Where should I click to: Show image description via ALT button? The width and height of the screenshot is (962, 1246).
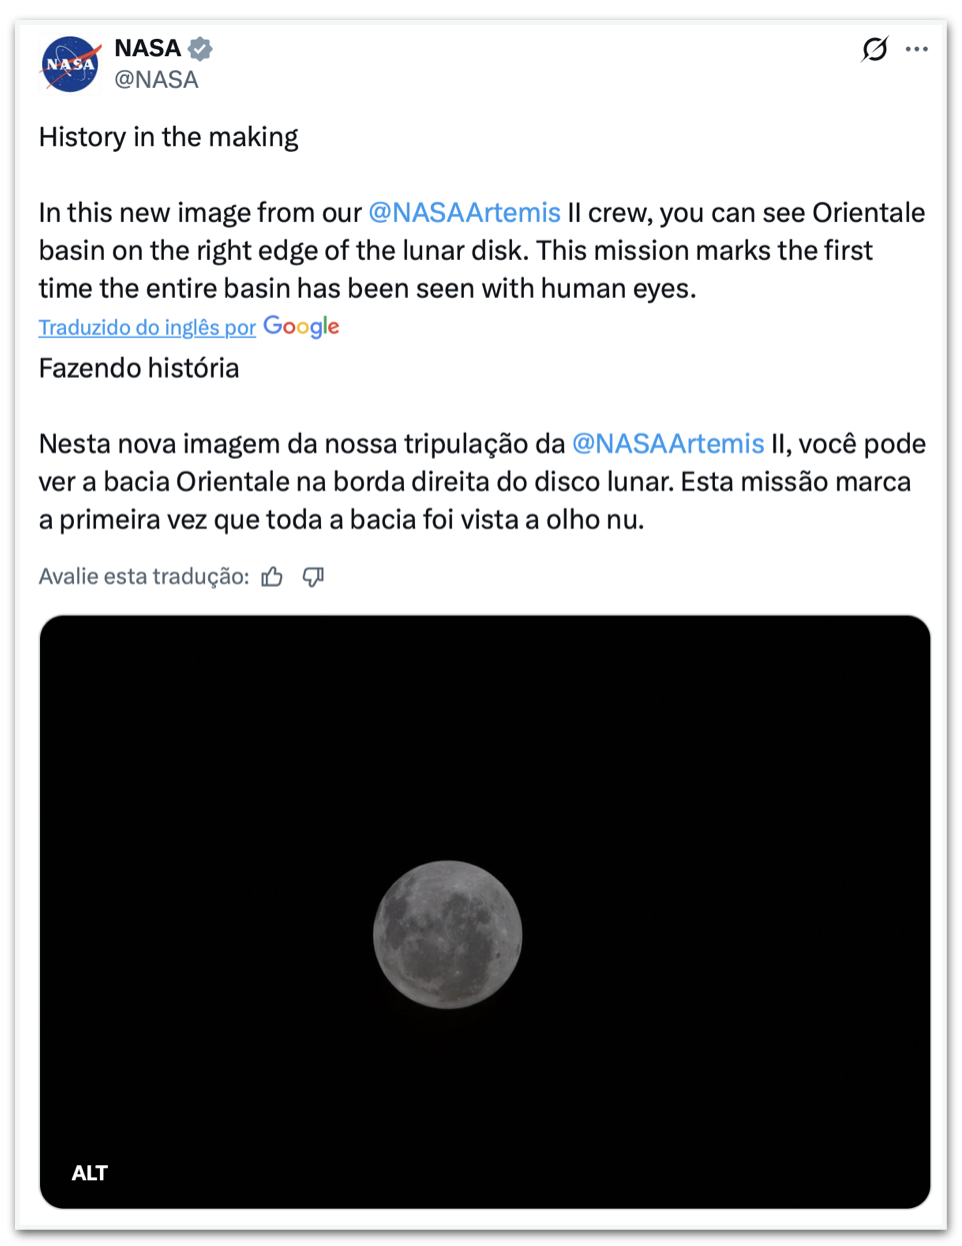[90, 1173]
